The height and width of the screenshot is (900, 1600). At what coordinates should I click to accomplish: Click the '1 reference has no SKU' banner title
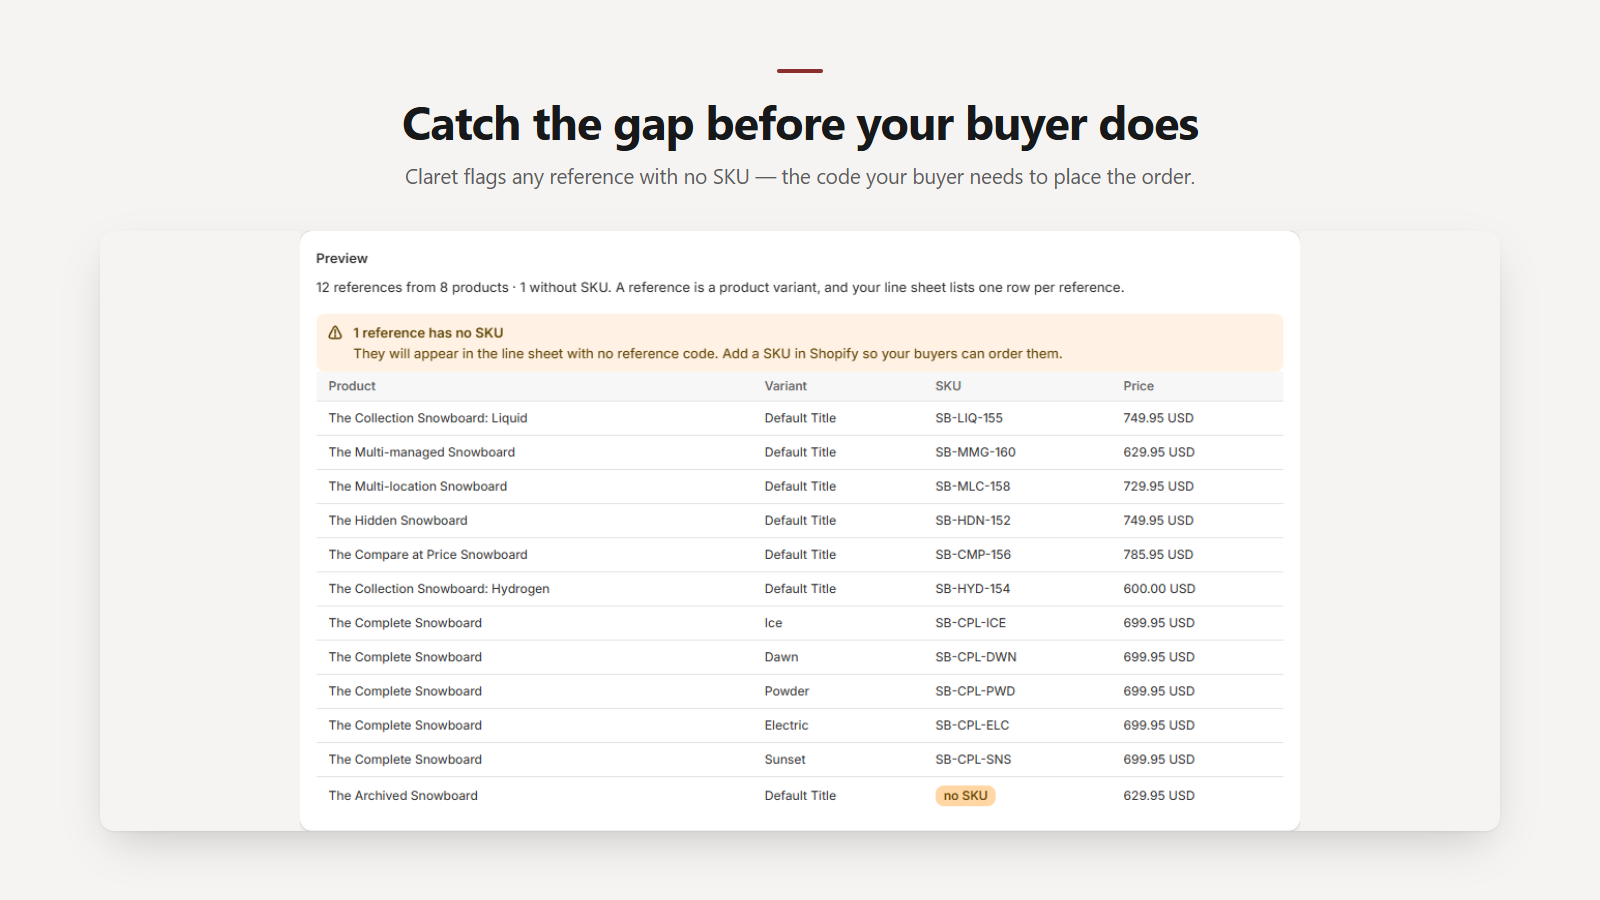[428, 333]
